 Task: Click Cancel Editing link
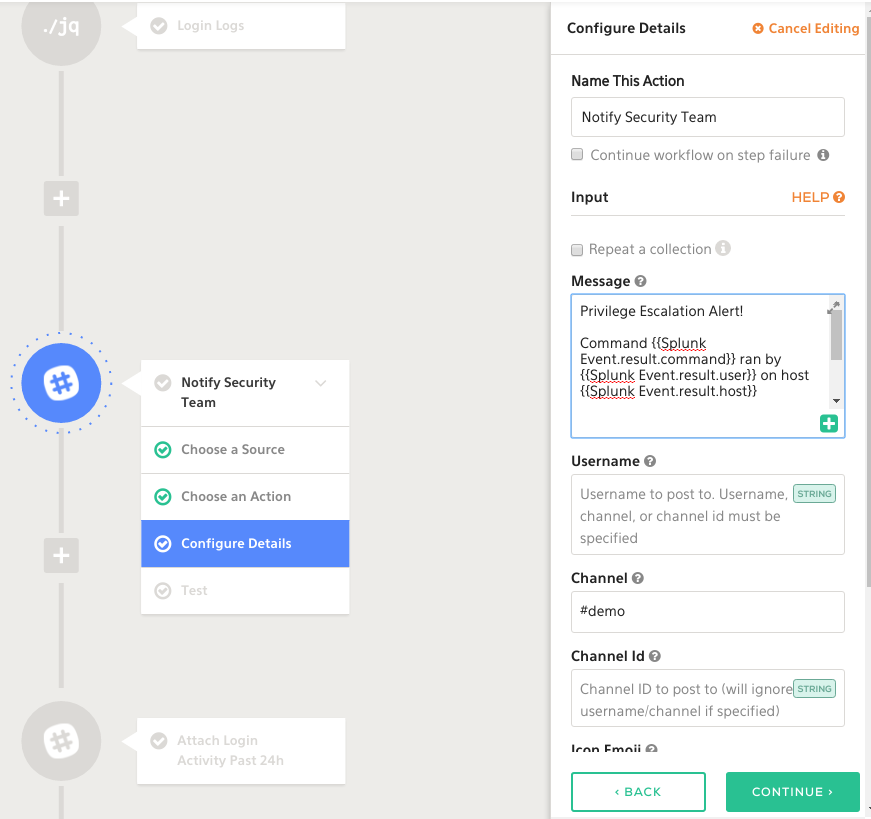tap(806, 29)
